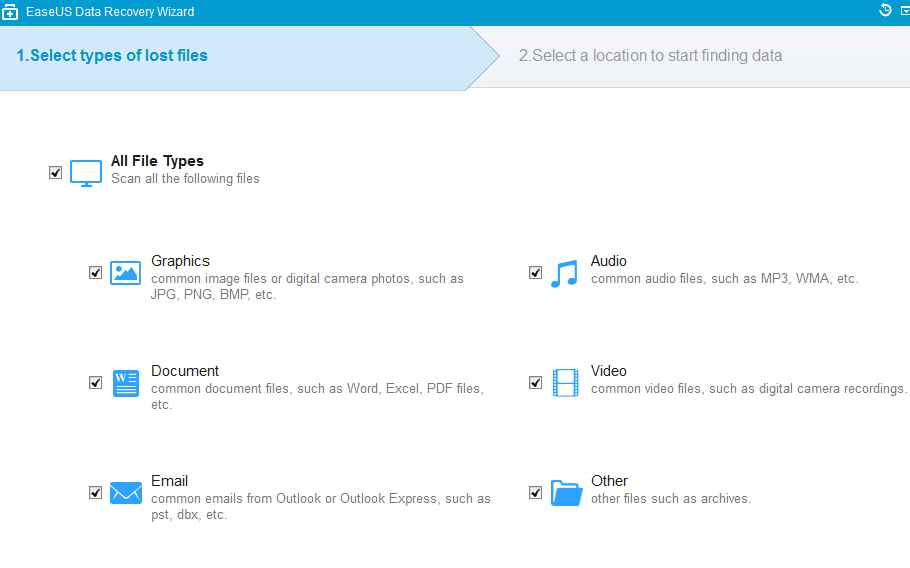The height and width of the screenshot is (568, 910).
Task: Open scan history clock icon in title bar
Action: 885,11
